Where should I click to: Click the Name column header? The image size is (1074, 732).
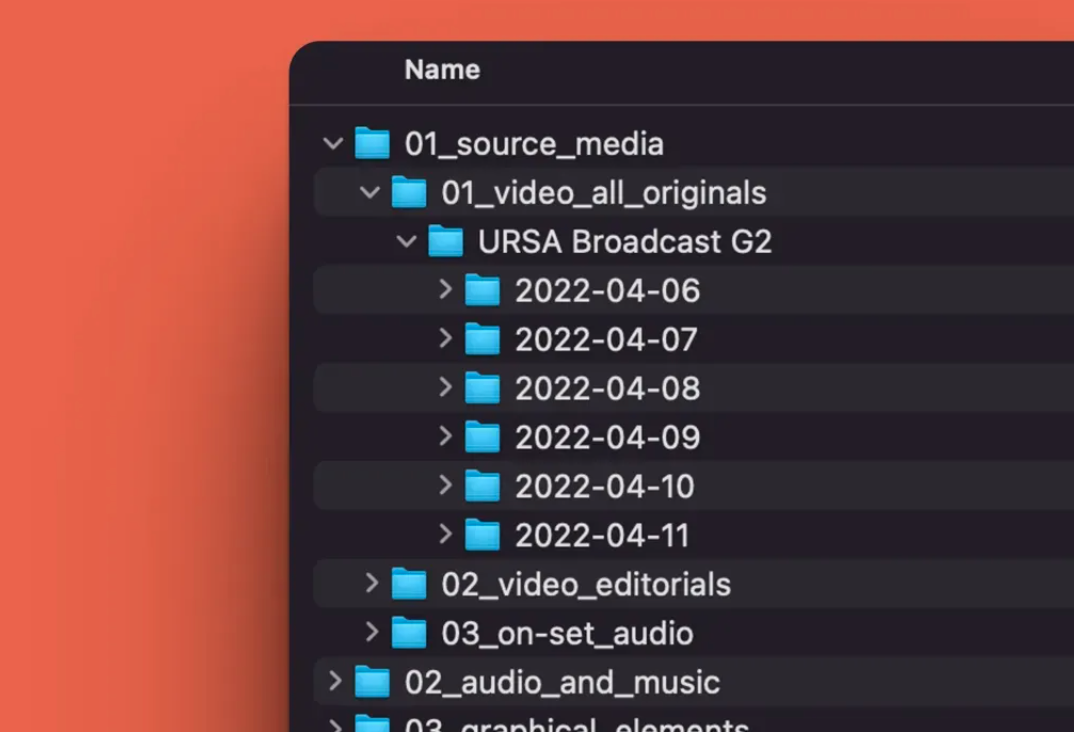point(441,70)
